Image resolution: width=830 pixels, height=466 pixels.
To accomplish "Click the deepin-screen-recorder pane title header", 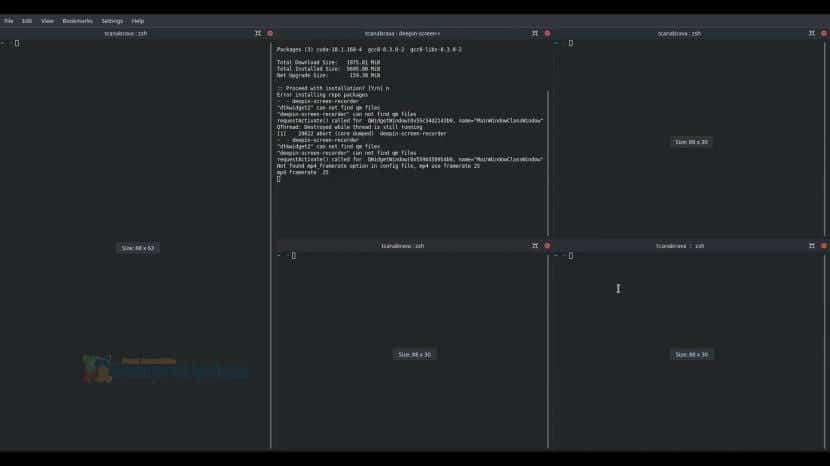I will click(x=402, y=33).
